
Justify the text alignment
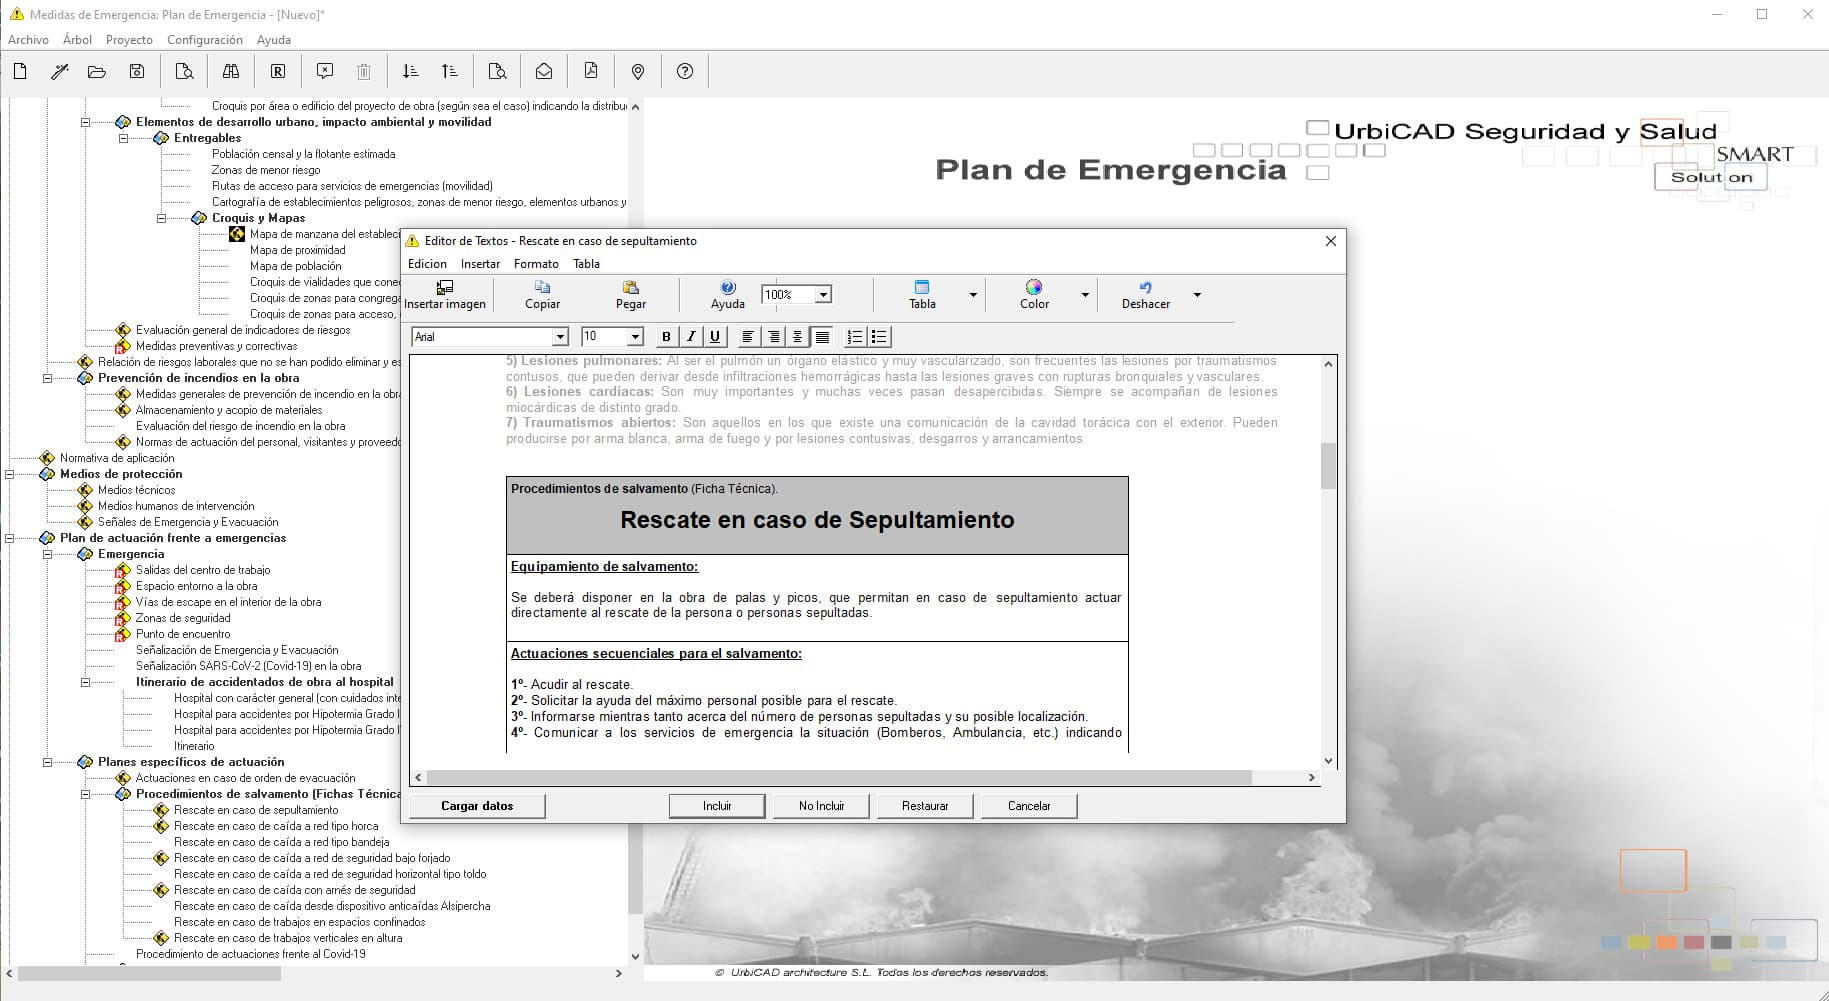coord(822,337)
